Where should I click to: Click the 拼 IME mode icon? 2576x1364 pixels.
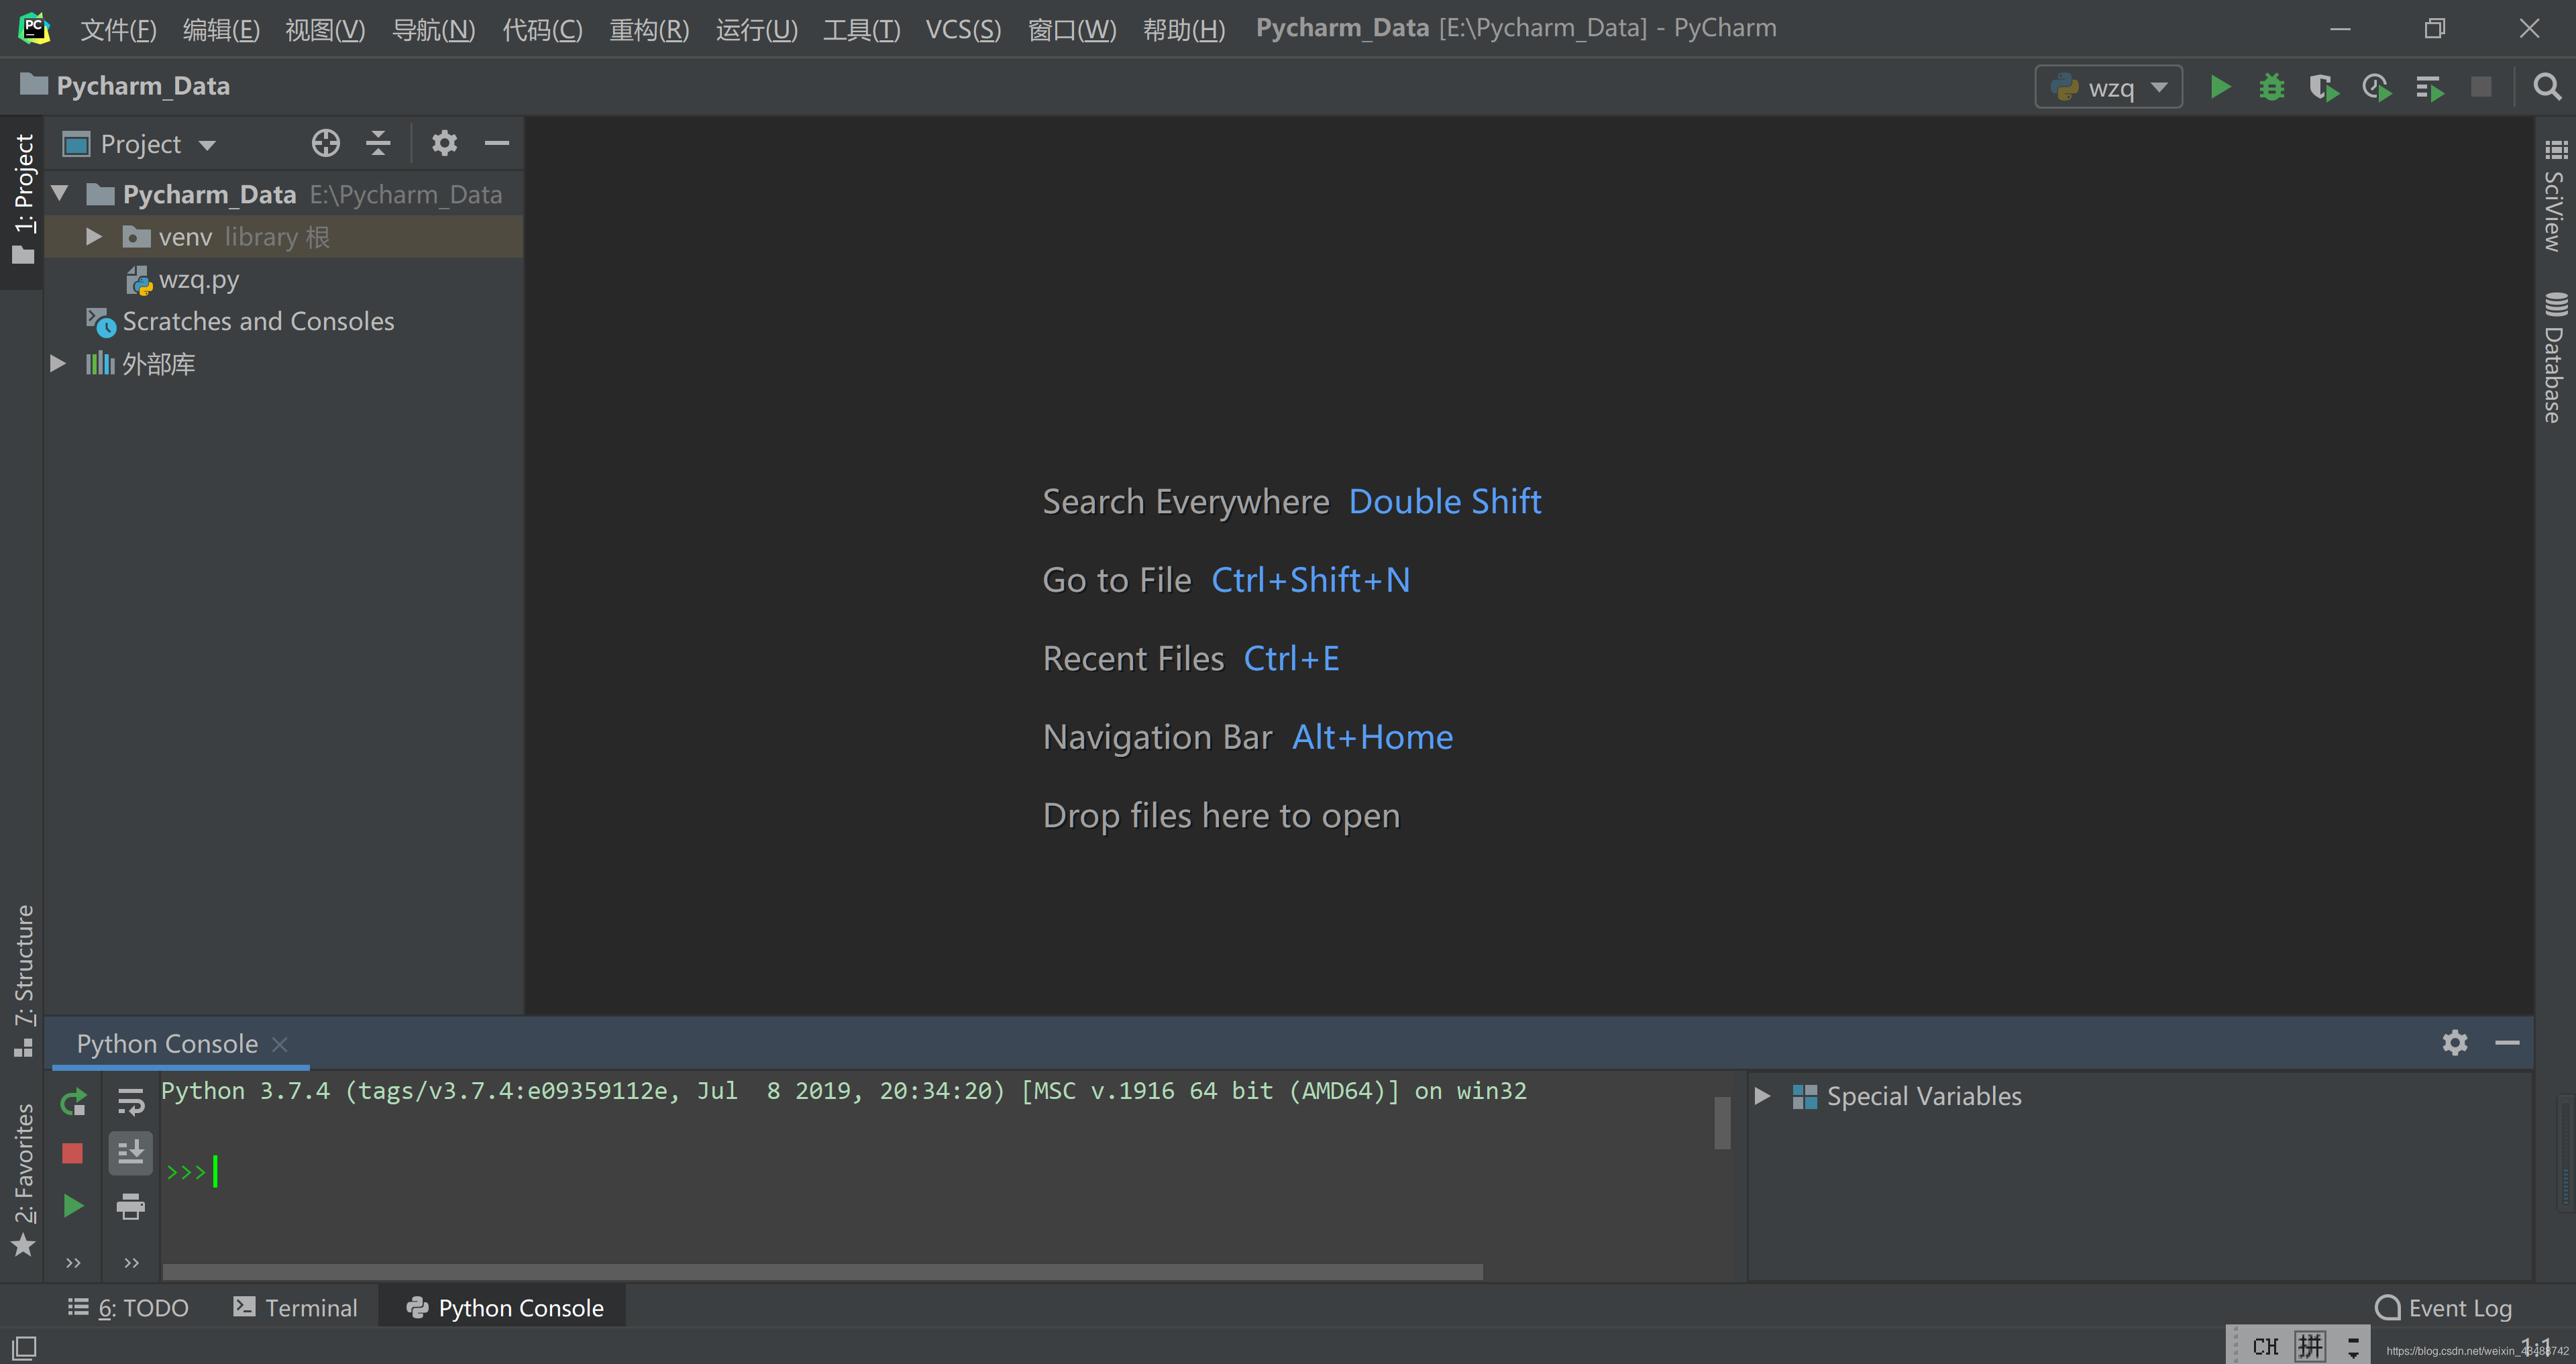(2310, 1347)
